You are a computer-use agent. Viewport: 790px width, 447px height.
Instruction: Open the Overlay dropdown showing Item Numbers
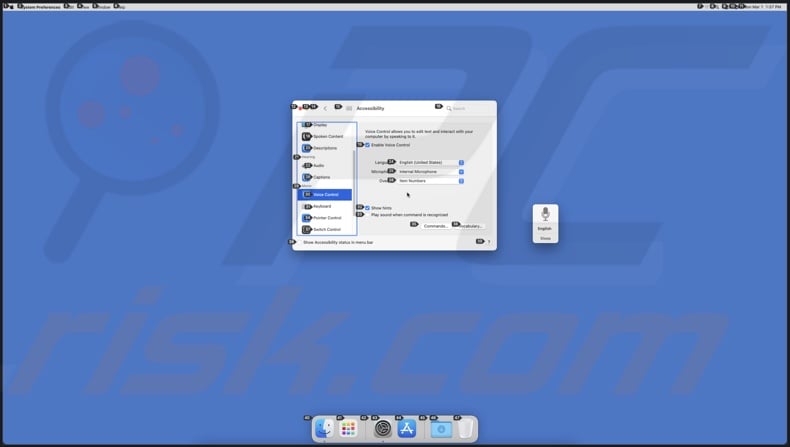(x=430, y=181)
